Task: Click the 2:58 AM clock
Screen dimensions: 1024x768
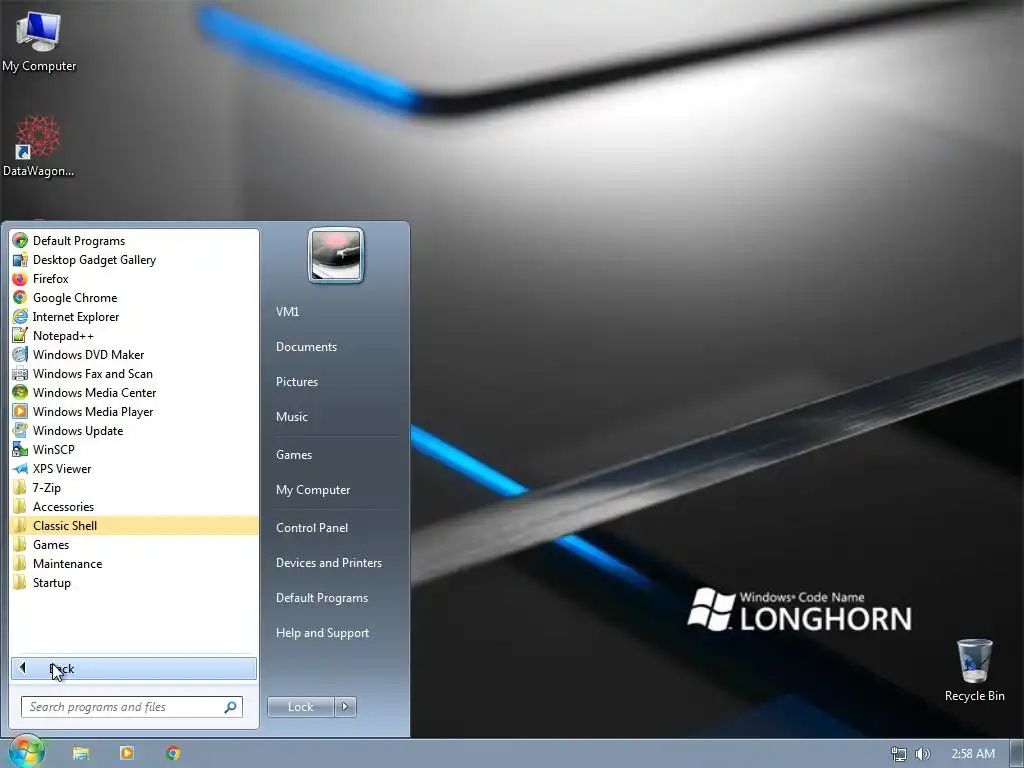Action: coord(973,754)
